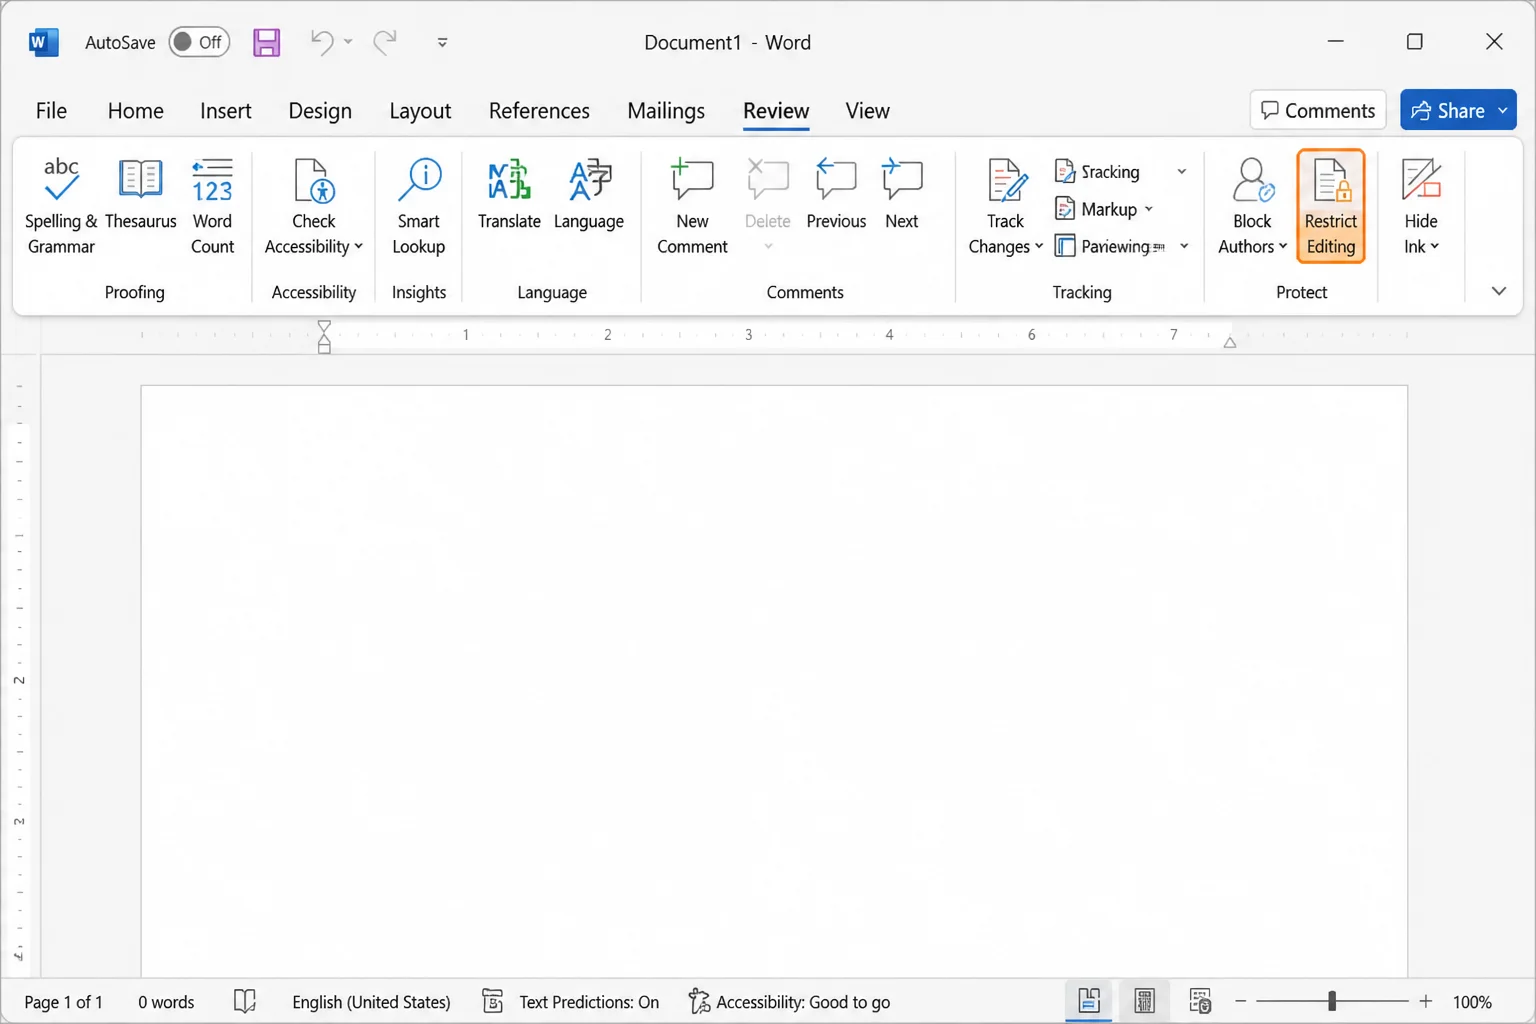Open the Share button dropdown arrow
Viewport: 1536px width, 1024px height.
(1503, 110)
